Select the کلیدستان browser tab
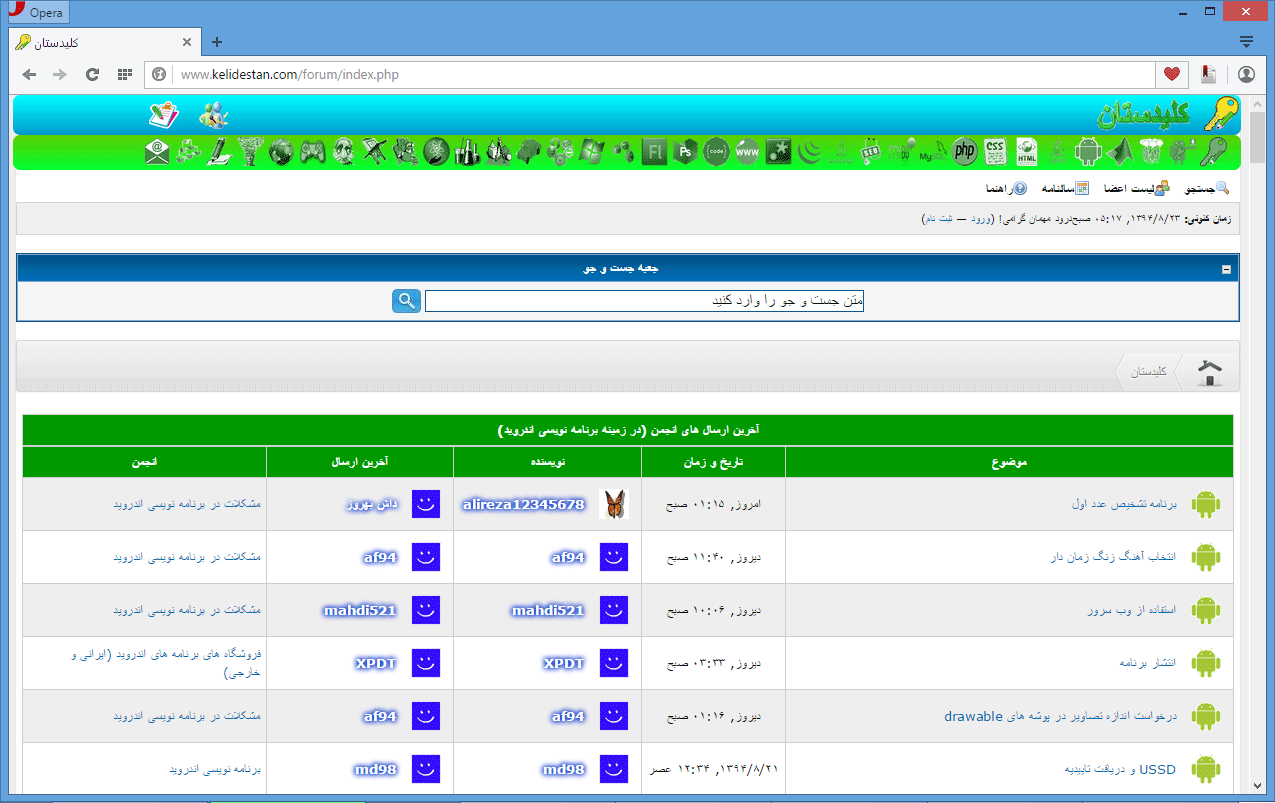This screenshot has height=803, width=1275. pyautogui.click(x=104, y=42)
